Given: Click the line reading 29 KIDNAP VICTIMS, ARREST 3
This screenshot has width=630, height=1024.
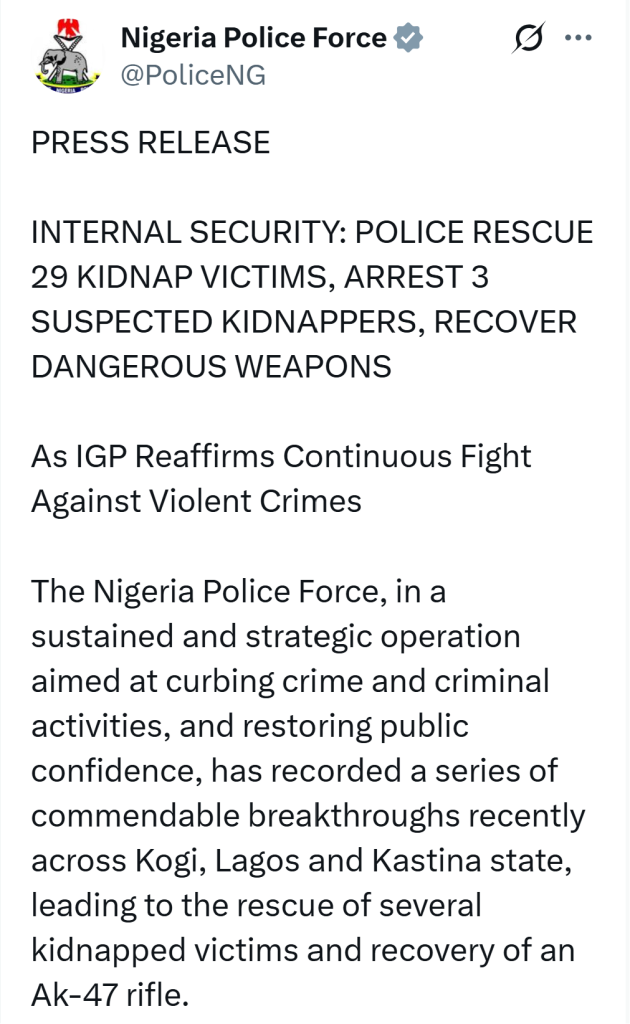Looking at the screenshot, I should pyautogui.click(x=260, y=277).
